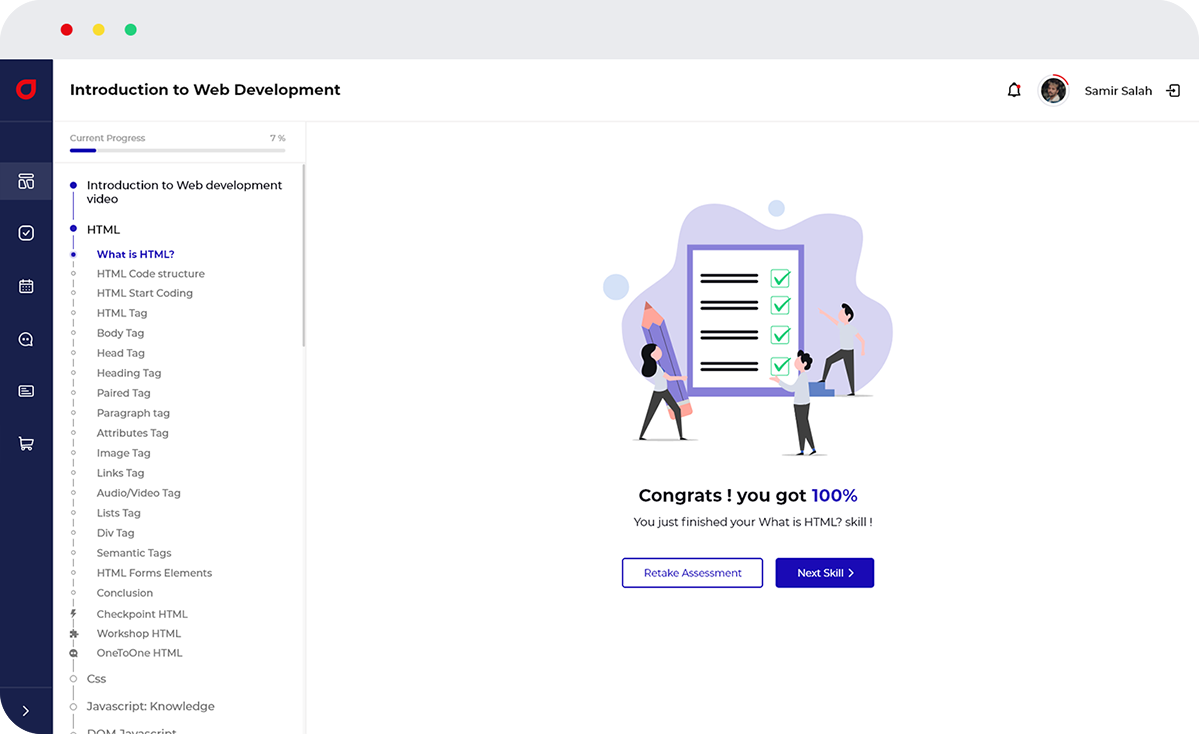Image resolution: width=1199 pixels, height=734 pixels.
Task: Expand the Css section
Action: pyautogui.click(x=97, y=678)
